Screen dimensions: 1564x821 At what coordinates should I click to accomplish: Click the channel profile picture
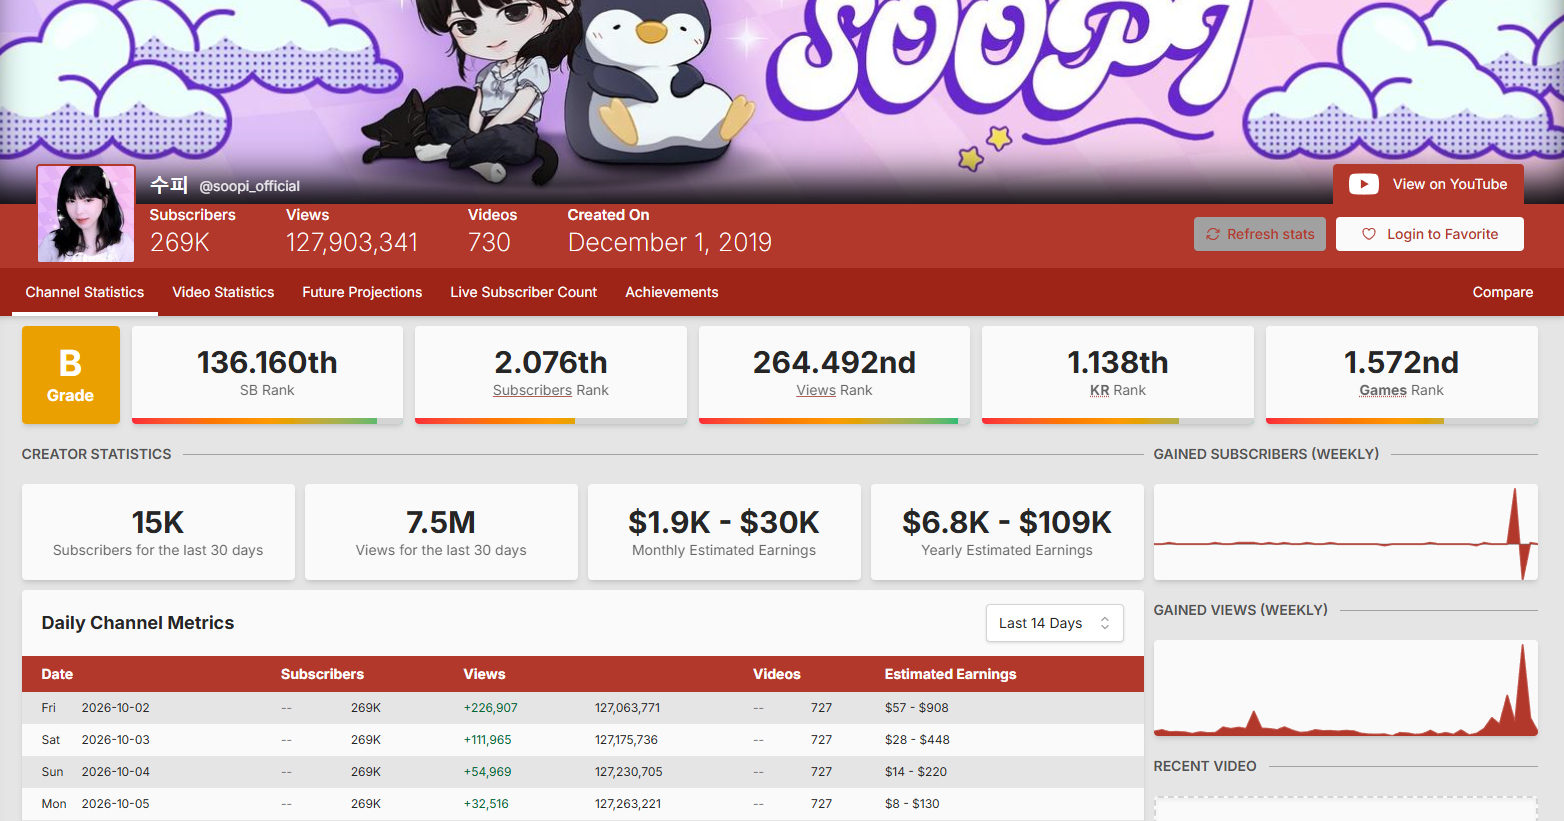[x=86, y=214]
